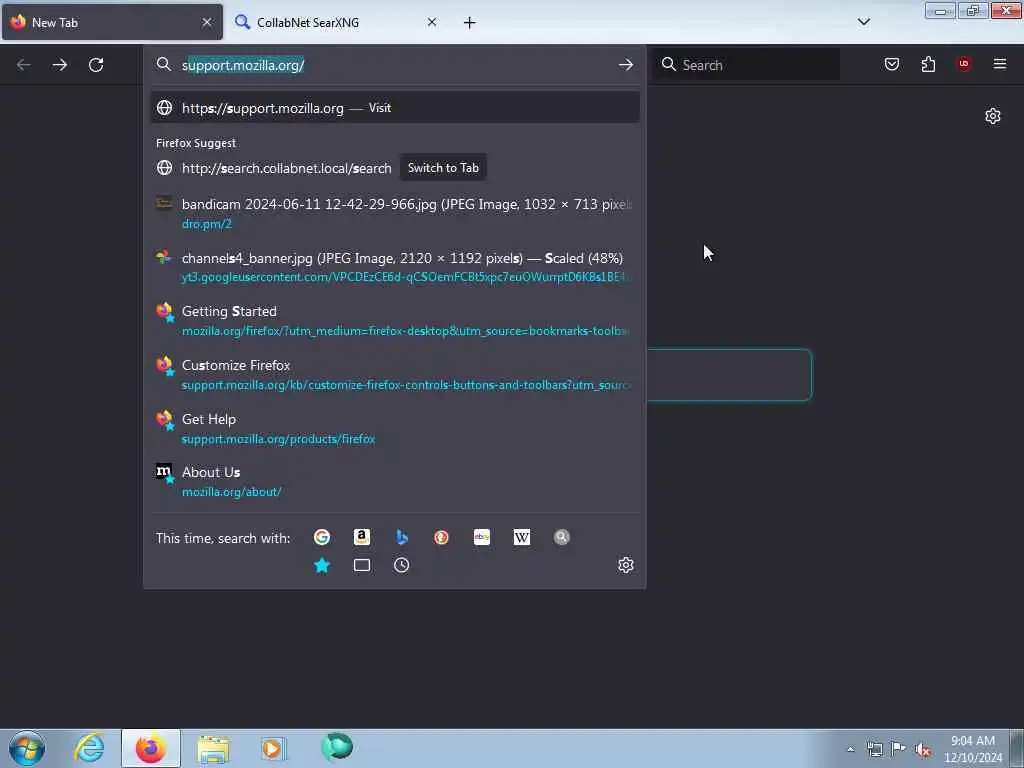The height and width of the screenshot is (768, 1024).
Task: Open the taskbar clock showing 9:04 AM
Action: pos(973,749)
